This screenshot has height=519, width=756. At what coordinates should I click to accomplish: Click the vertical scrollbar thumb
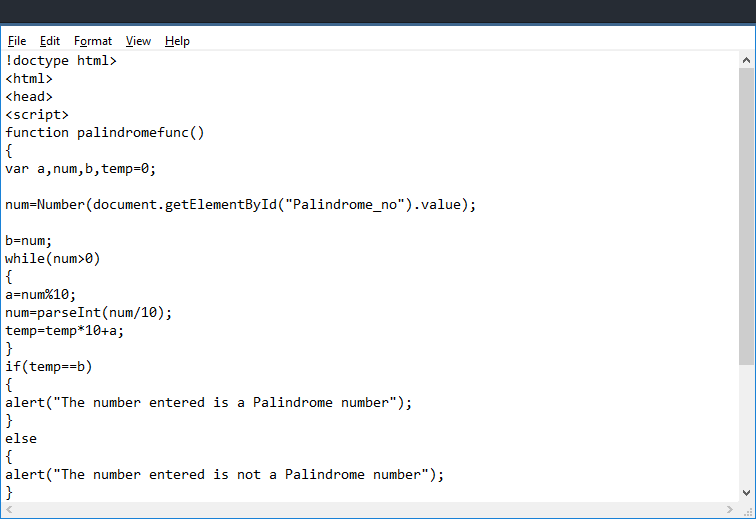(x=746, y=217)
